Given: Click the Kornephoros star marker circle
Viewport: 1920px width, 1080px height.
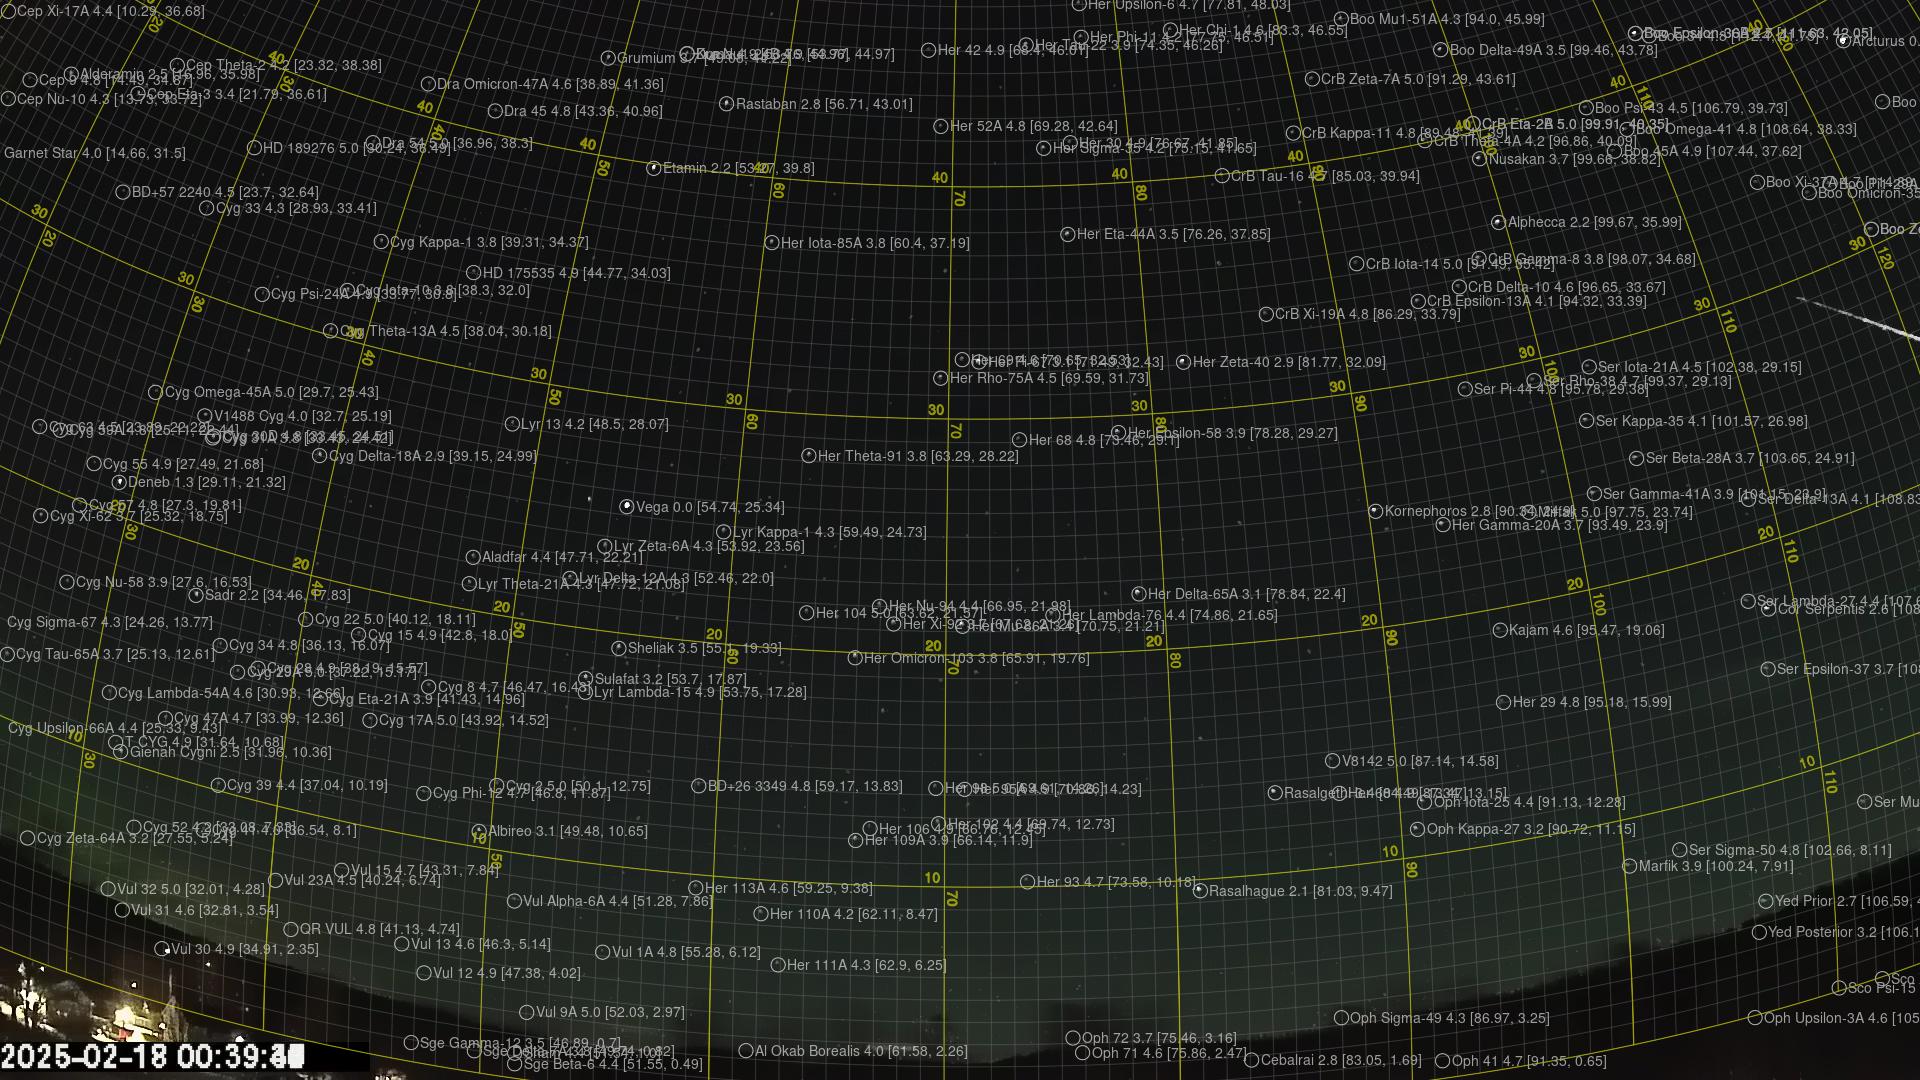Looking at the screenshot, I should 1376,512.
